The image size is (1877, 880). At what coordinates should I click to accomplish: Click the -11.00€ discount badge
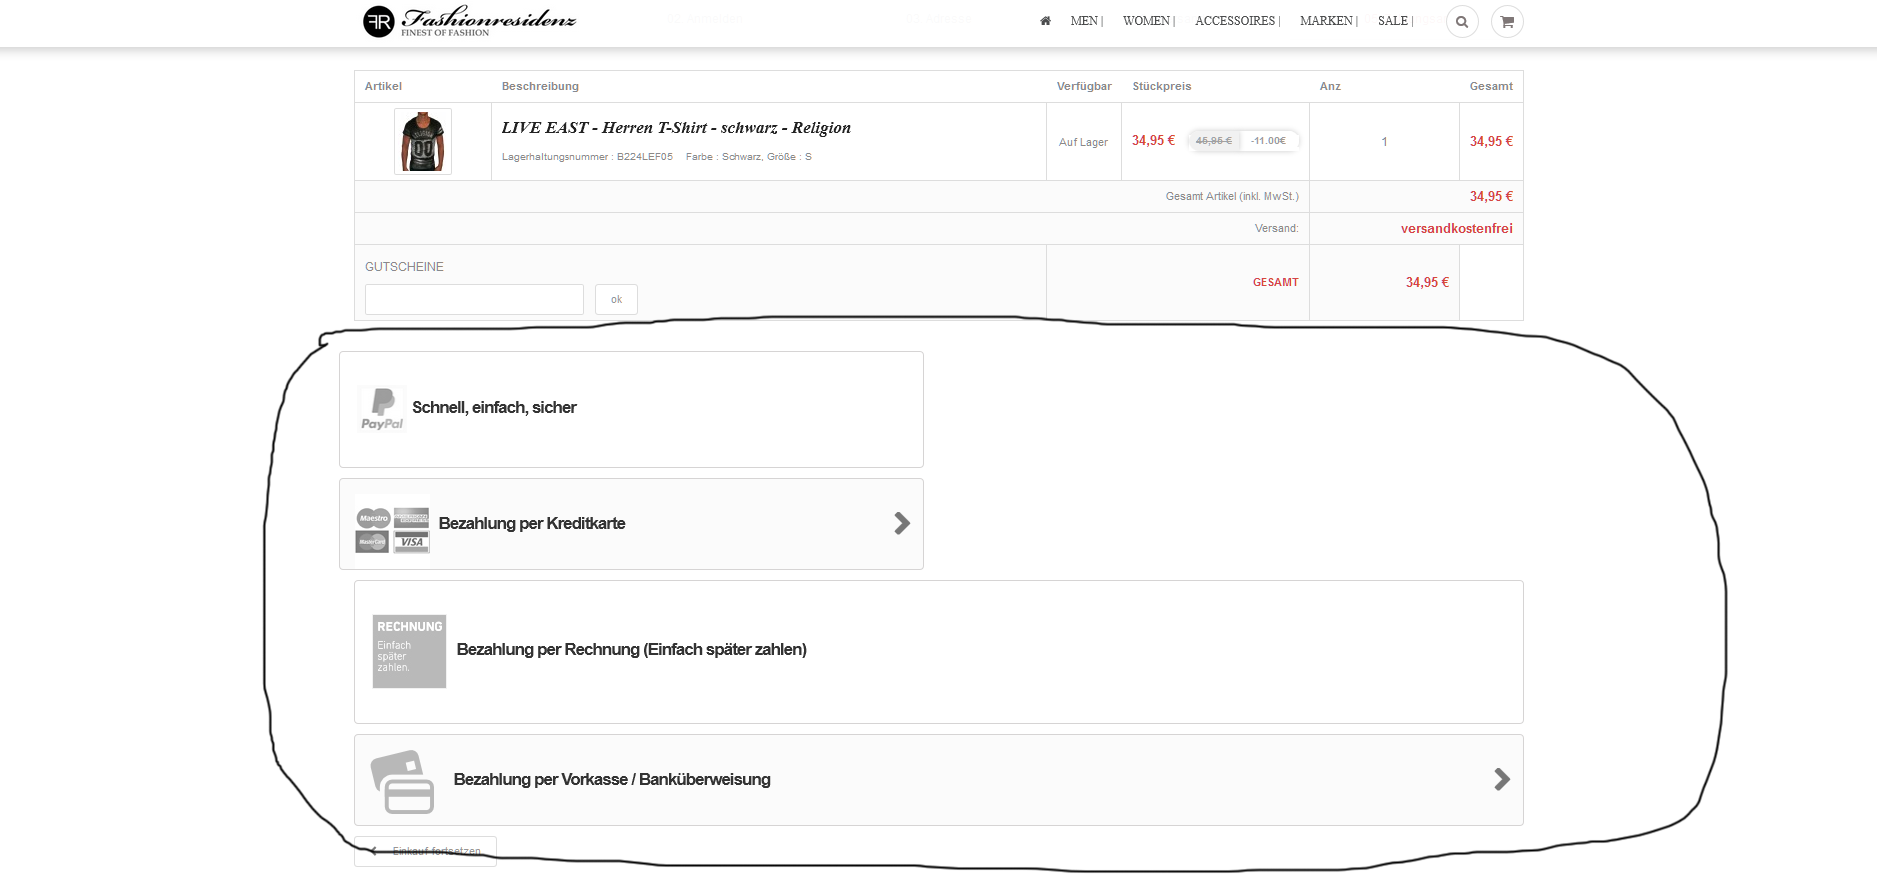[x=1268, y=141]
